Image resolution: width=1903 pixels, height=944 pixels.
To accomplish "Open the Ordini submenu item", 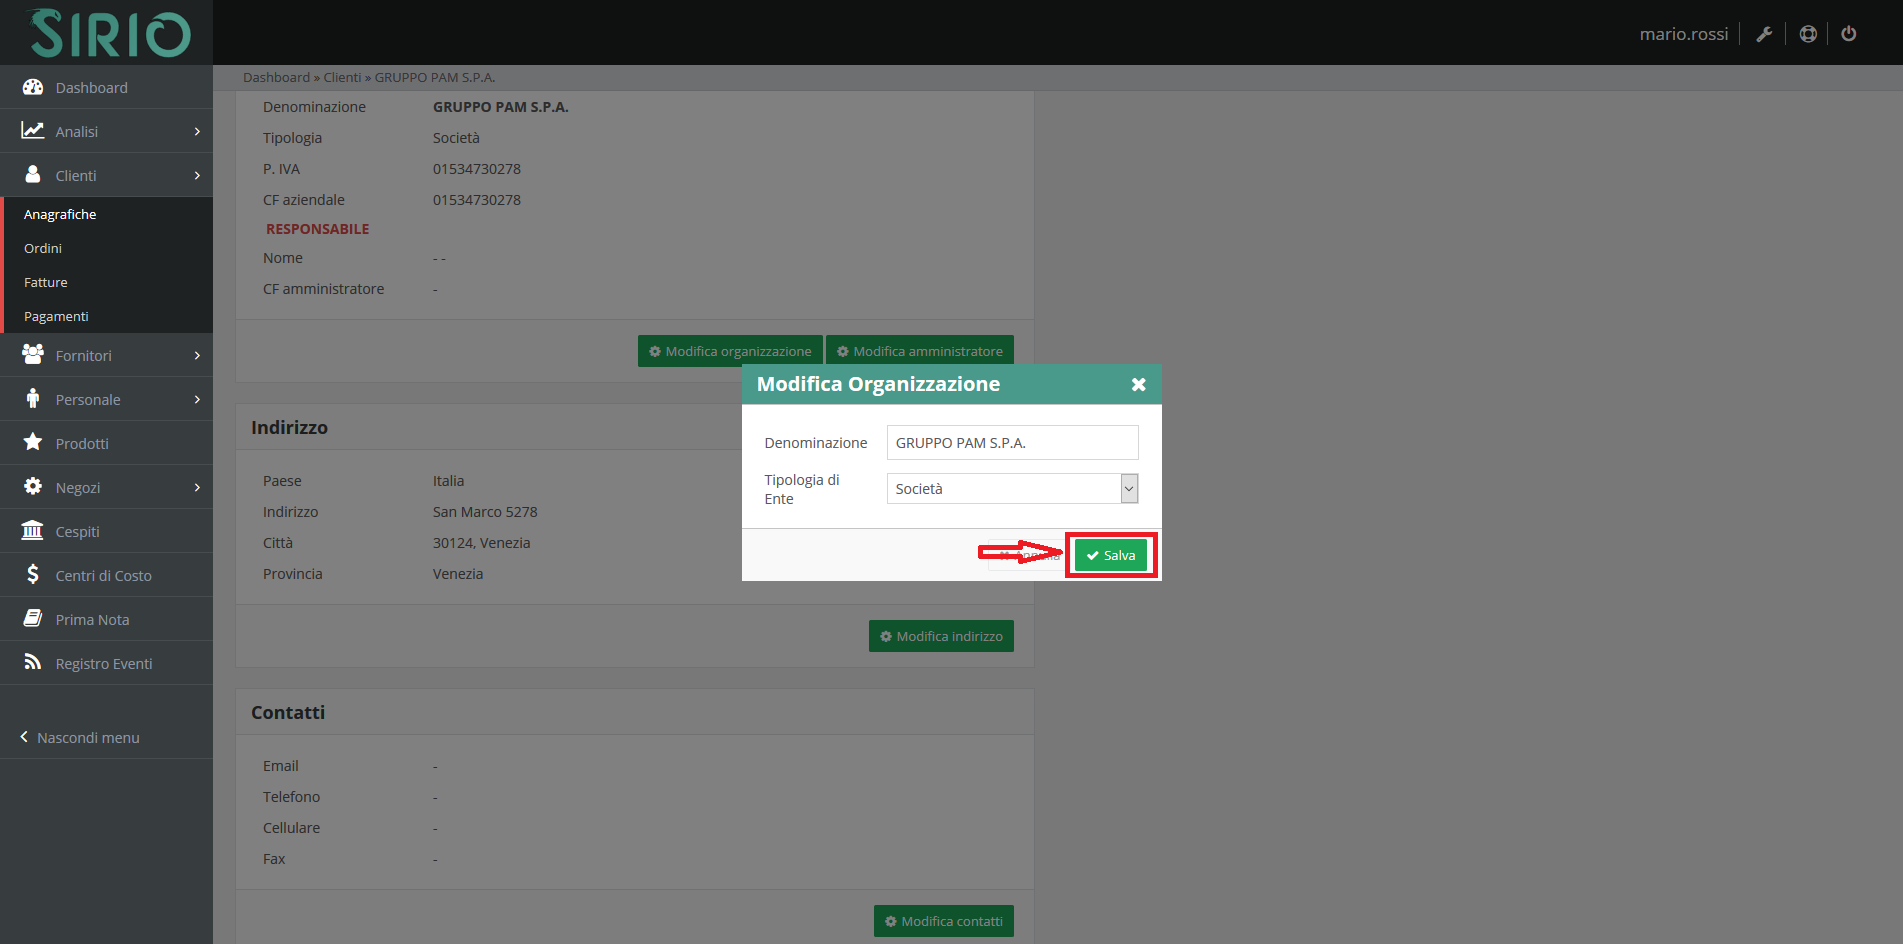I will [43, 248].
